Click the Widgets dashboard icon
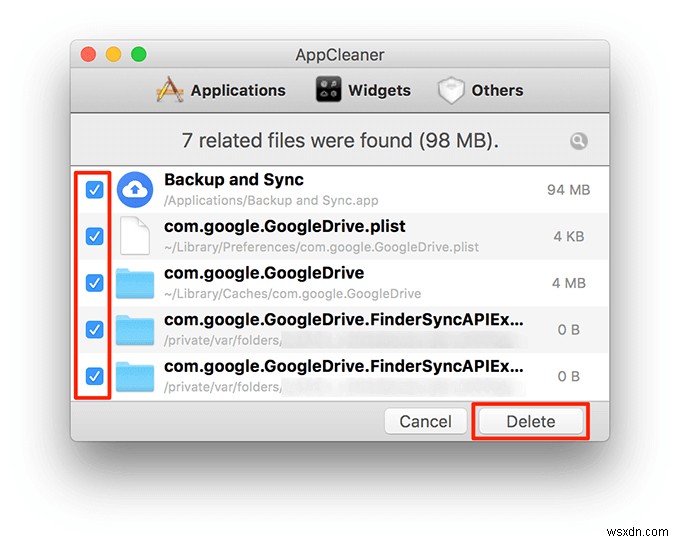Viewport: 680px width, 542px height. pos(328,89)
